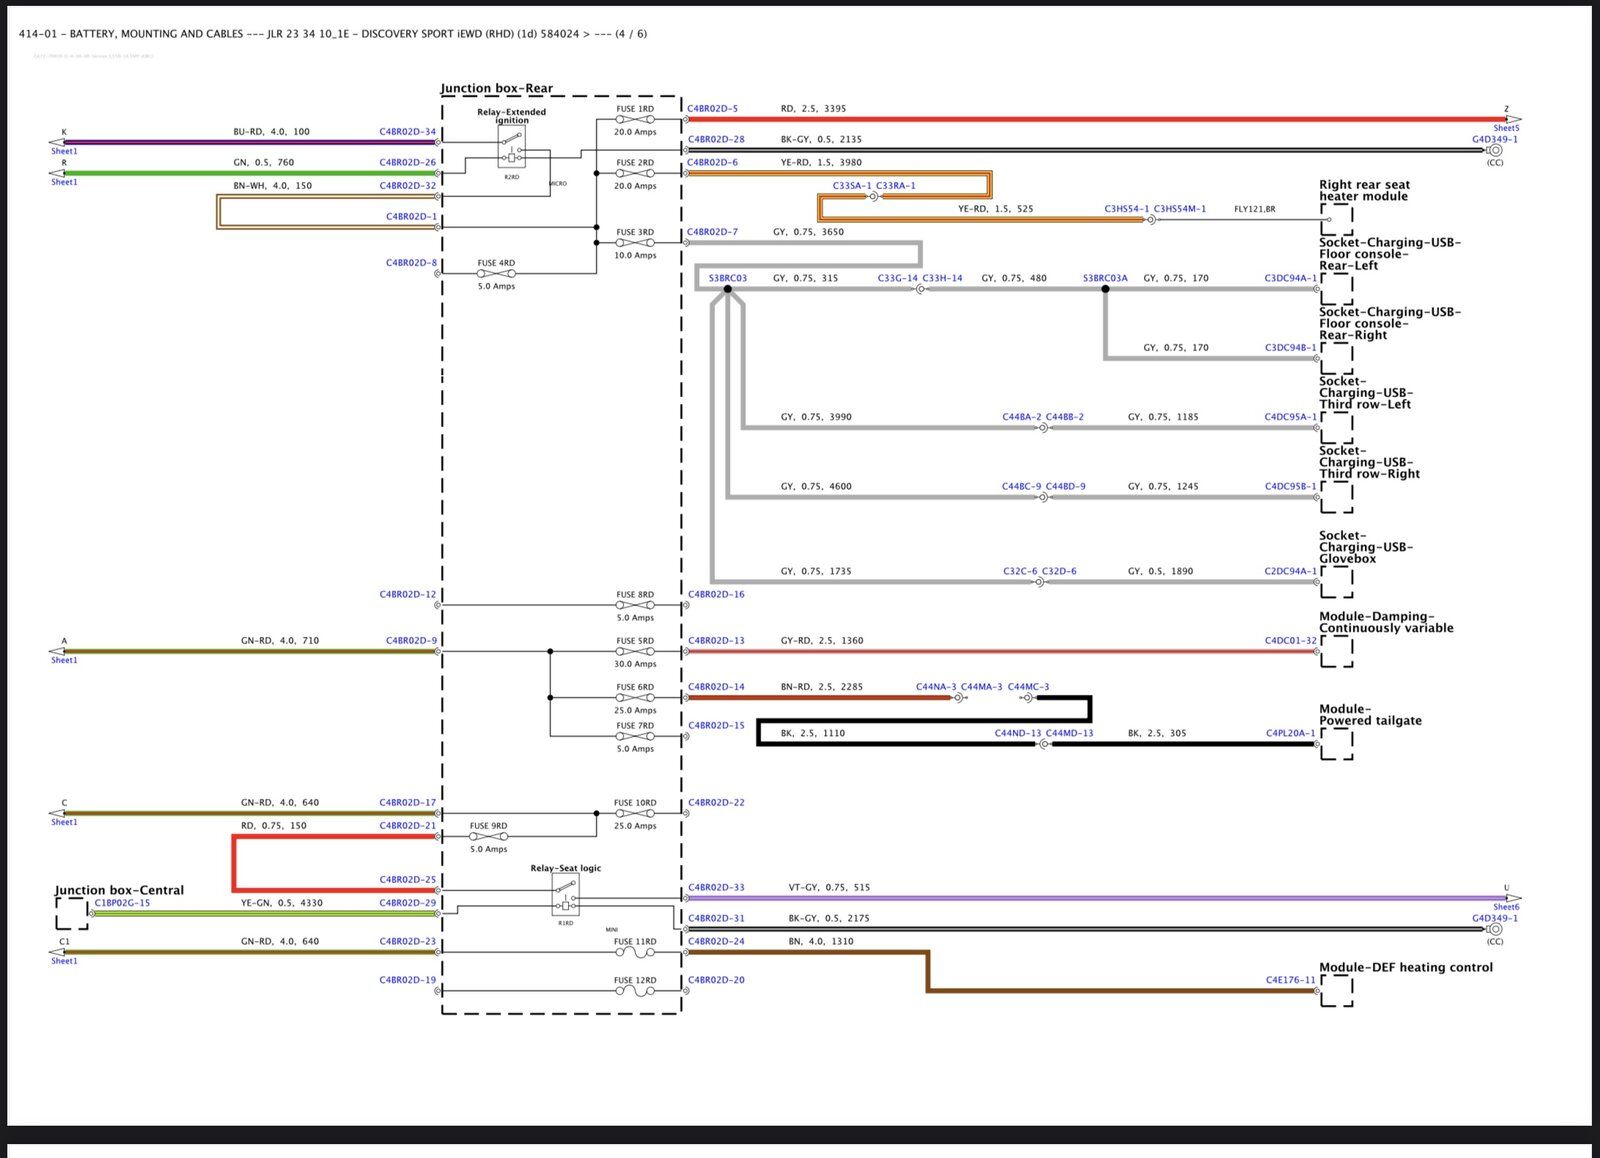Click the FUSE 2RD fuse symbol

coord(635,174)
